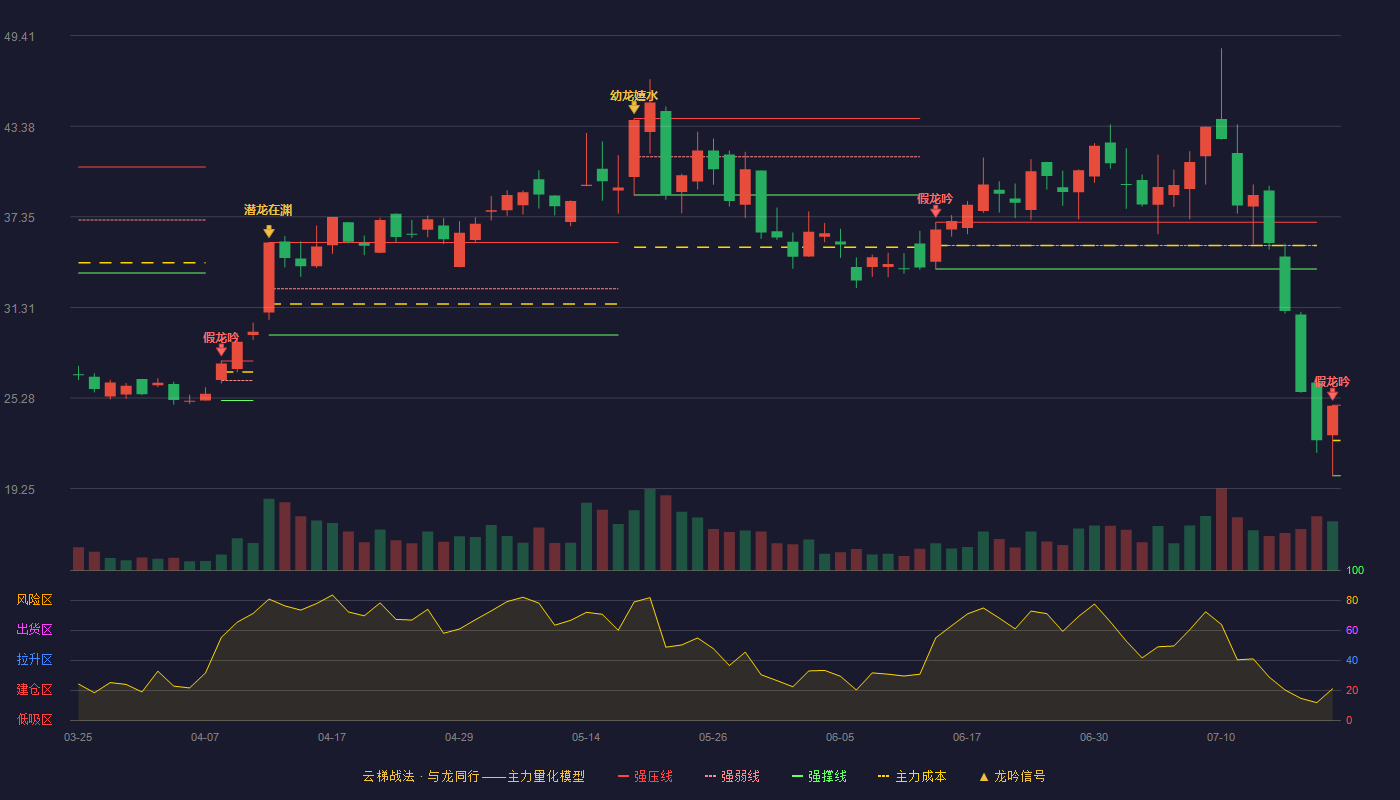
Task: Click the tallest volume bar near 07-10
Action: [1221, 529]
